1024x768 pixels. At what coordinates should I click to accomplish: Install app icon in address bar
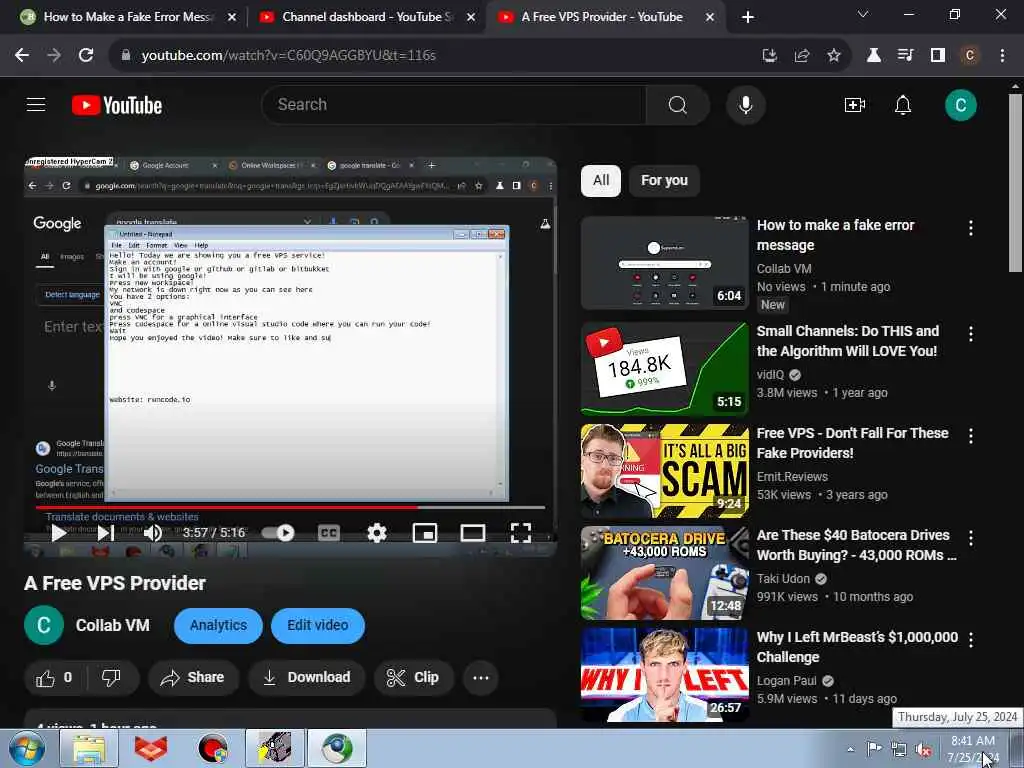pyautogui.click(x=770, y=56)
